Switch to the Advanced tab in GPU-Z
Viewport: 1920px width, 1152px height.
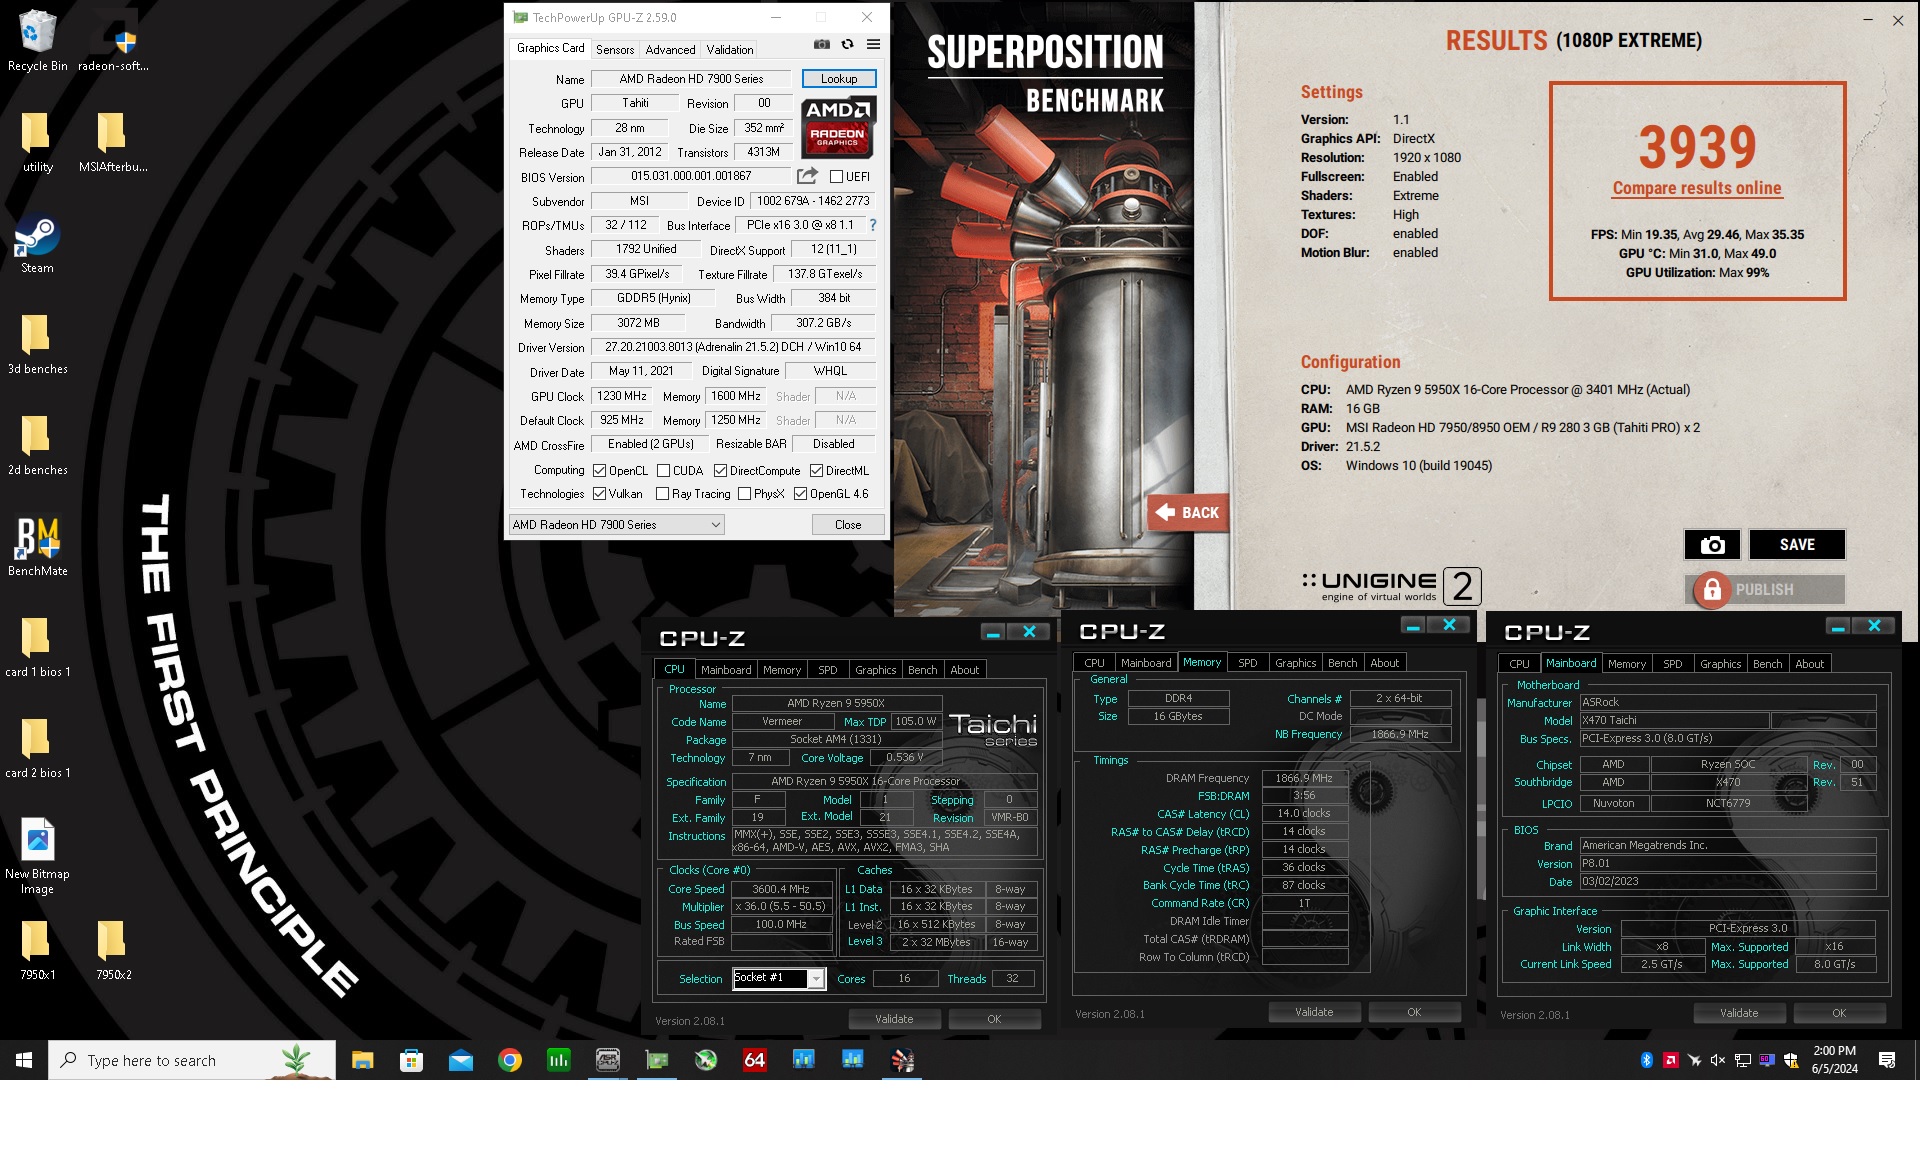[670, 49]
